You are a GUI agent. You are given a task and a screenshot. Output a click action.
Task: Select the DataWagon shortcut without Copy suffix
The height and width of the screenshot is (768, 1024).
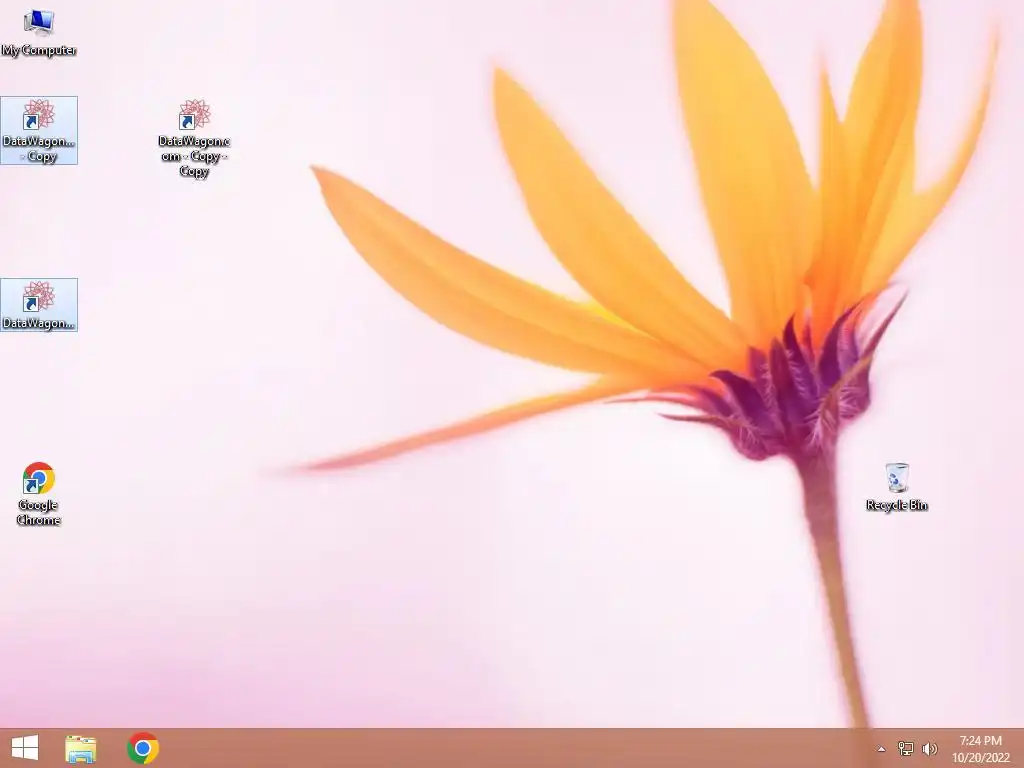point(39,305)
